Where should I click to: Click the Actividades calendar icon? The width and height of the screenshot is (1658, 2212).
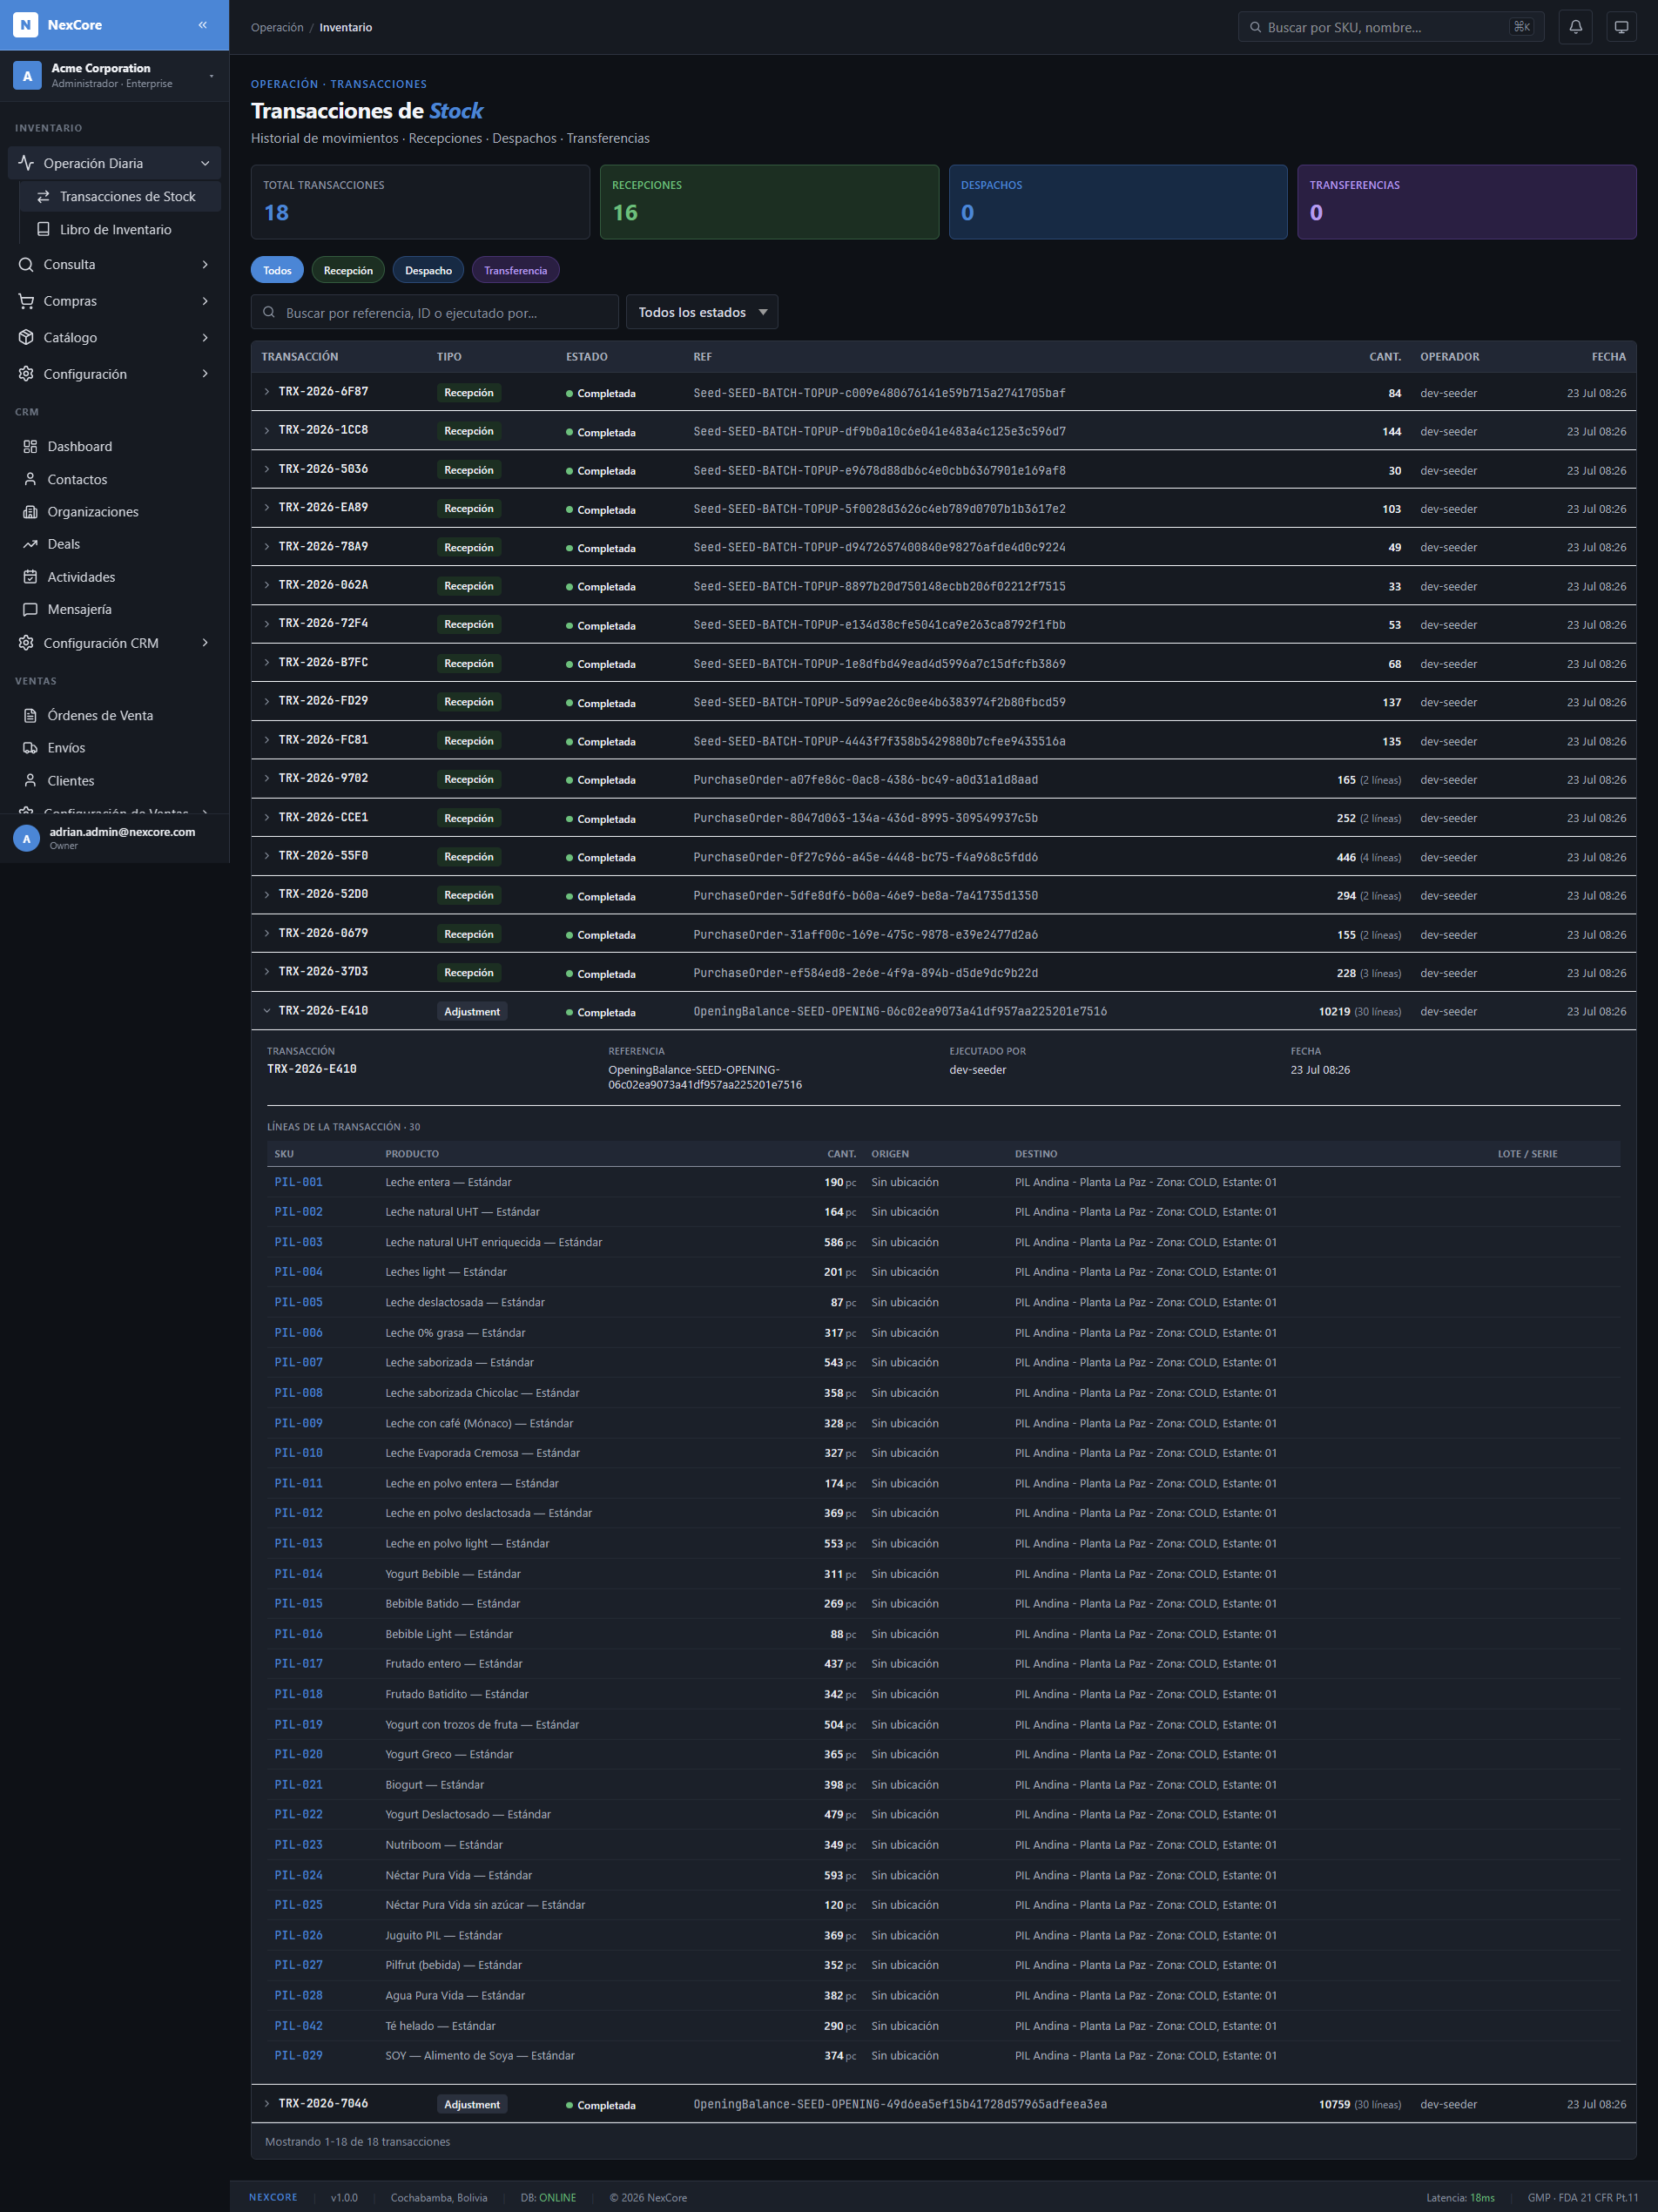click(30, 577)
